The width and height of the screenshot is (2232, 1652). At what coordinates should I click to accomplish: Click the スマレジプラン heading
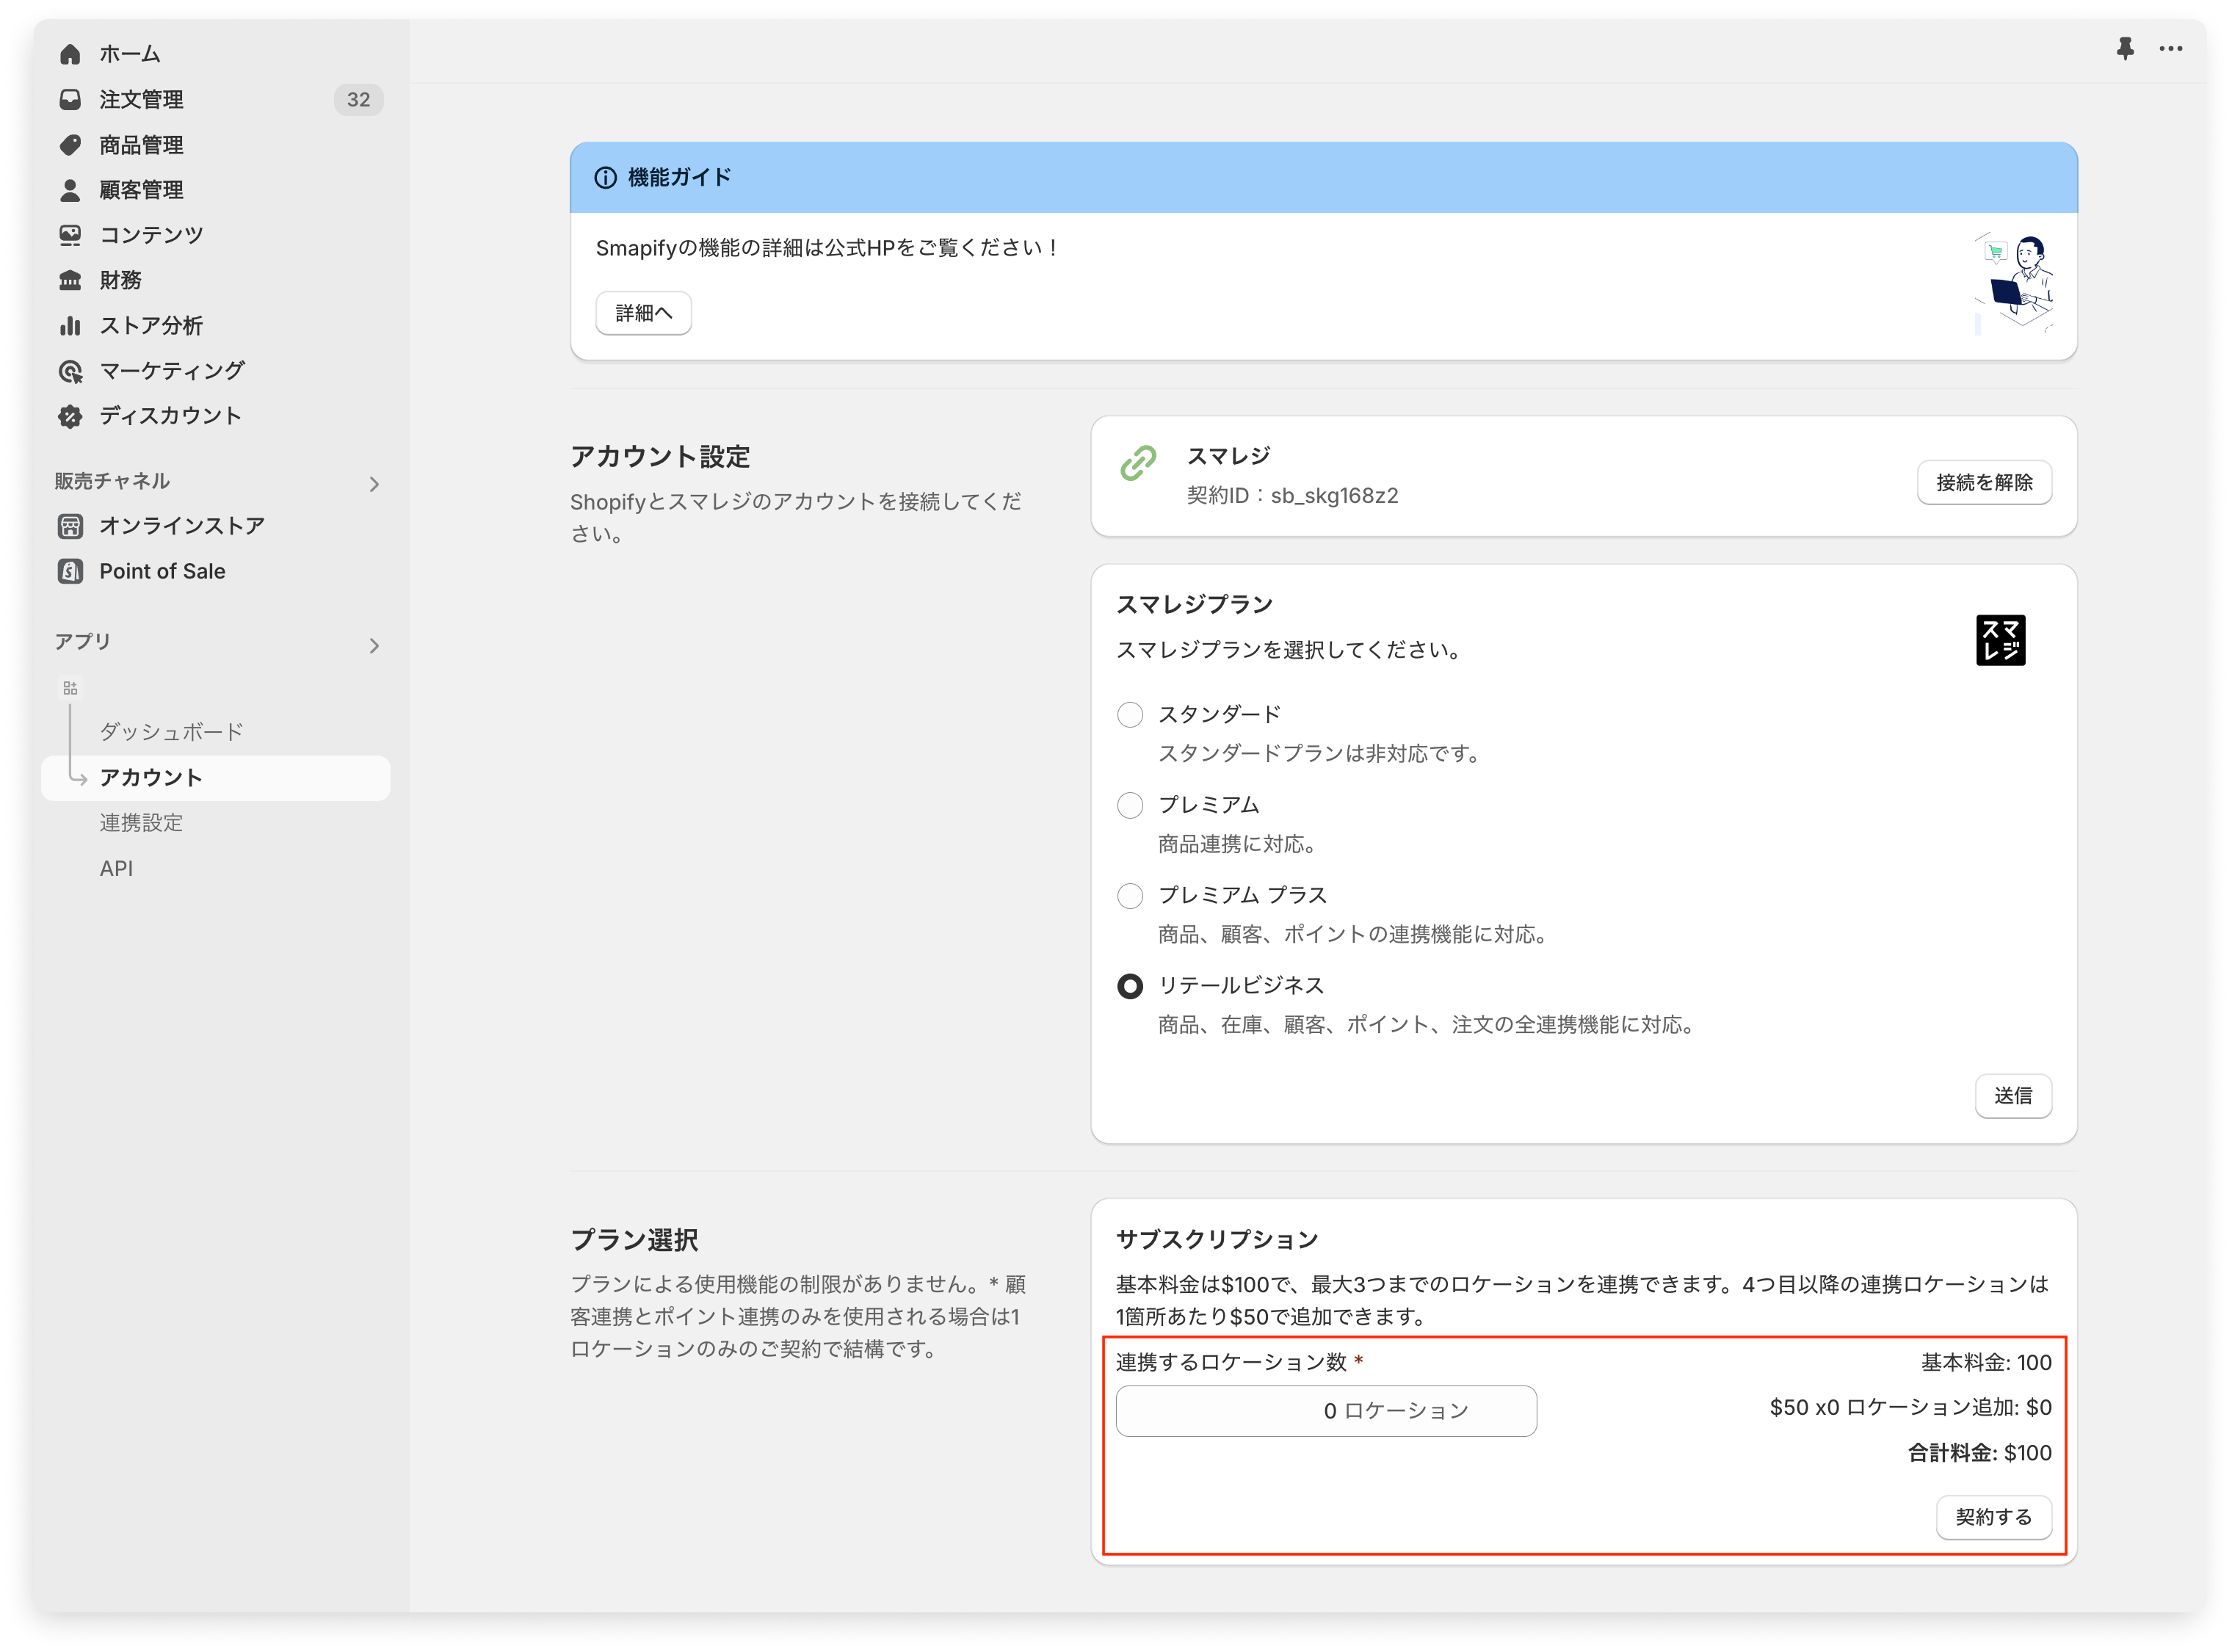[x=1194, y=604]
